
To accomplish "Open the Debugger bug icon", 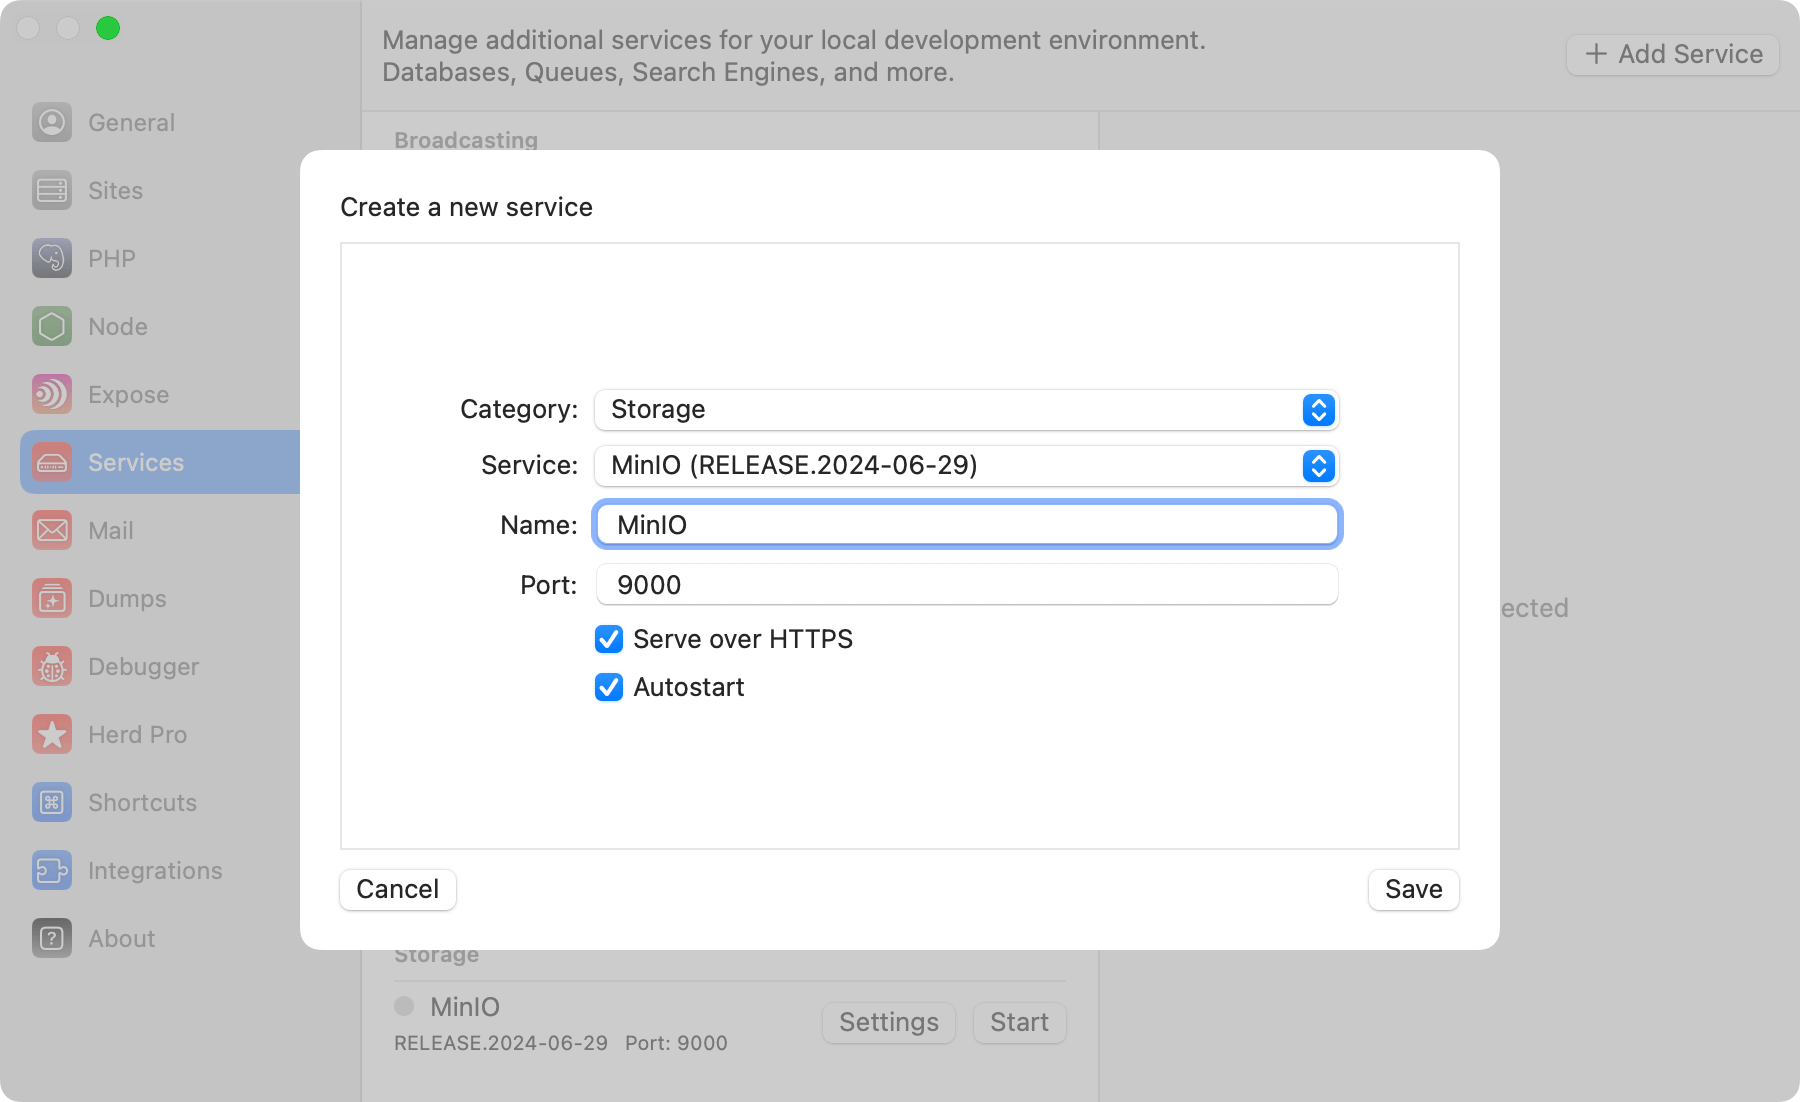I will tap(51, 666).
